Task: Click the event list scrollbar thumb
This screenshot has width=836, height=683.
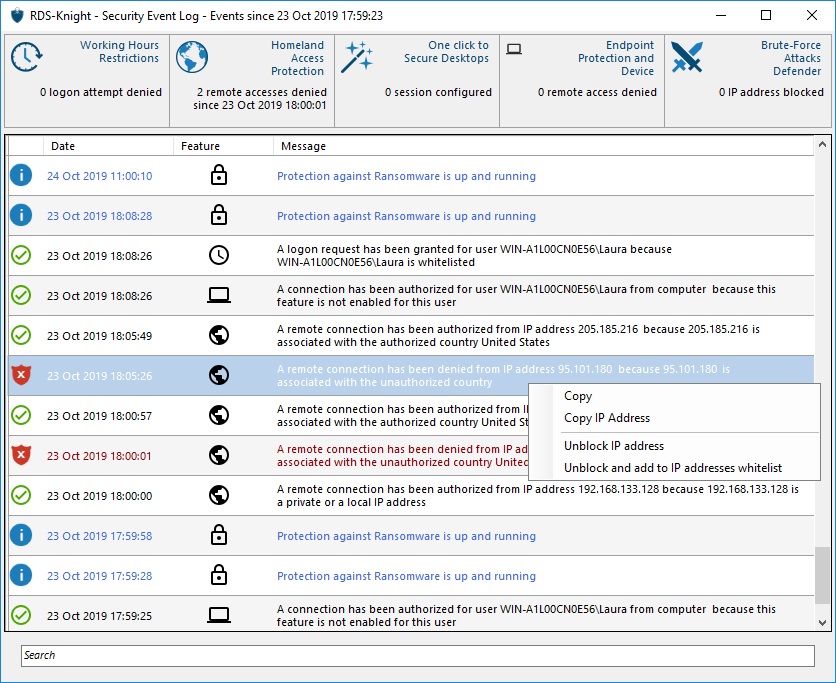Action: tap(822, 575)
